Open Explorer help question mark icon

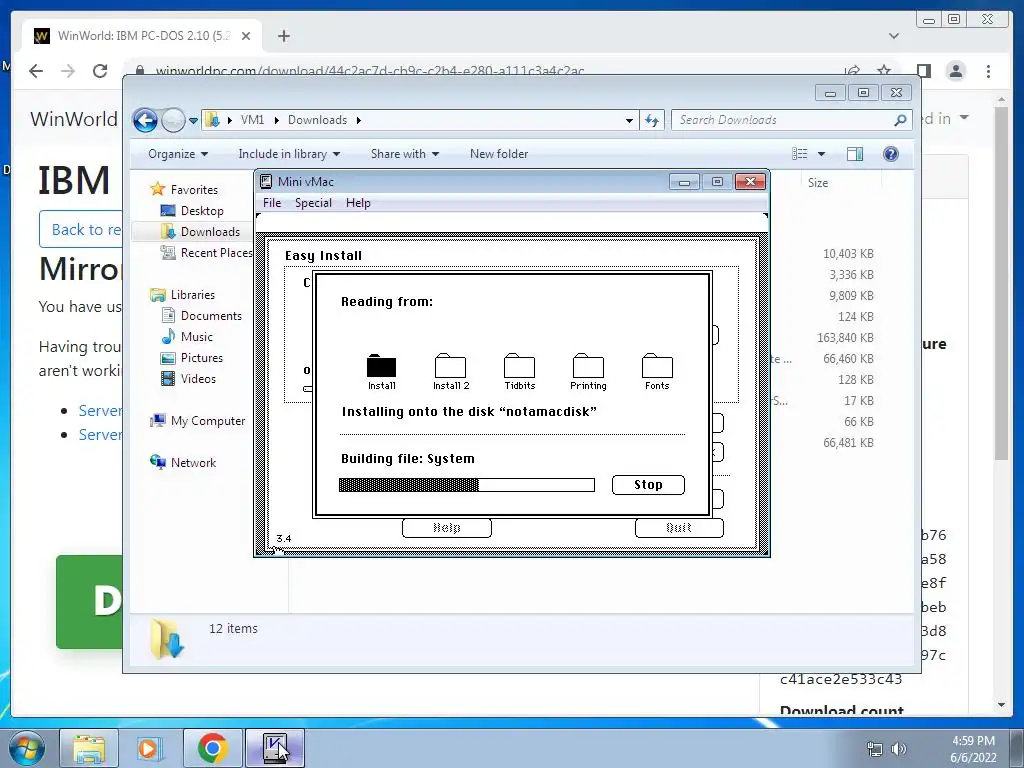tap(891, 154)
